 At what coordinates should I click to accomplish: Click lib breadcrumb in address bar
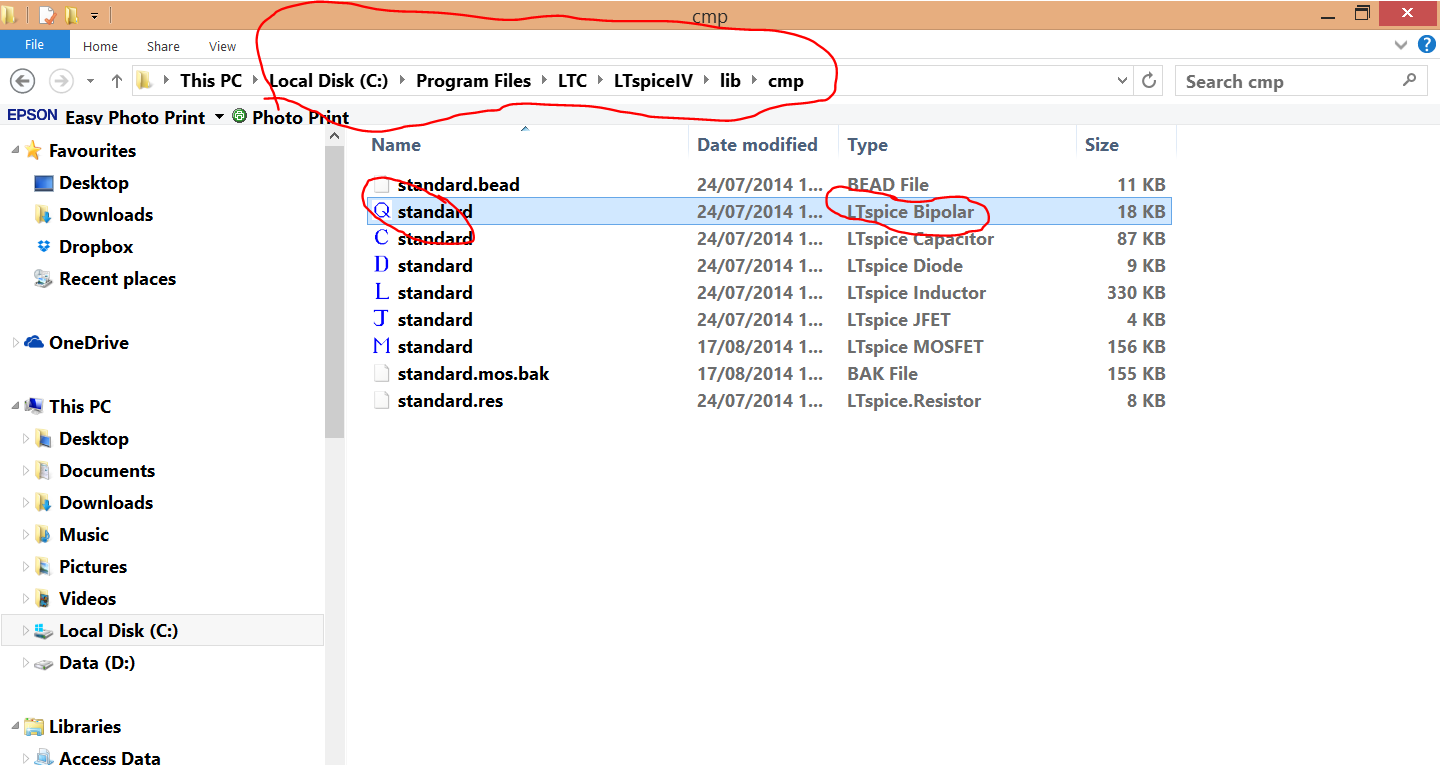[x=730, y=81]
